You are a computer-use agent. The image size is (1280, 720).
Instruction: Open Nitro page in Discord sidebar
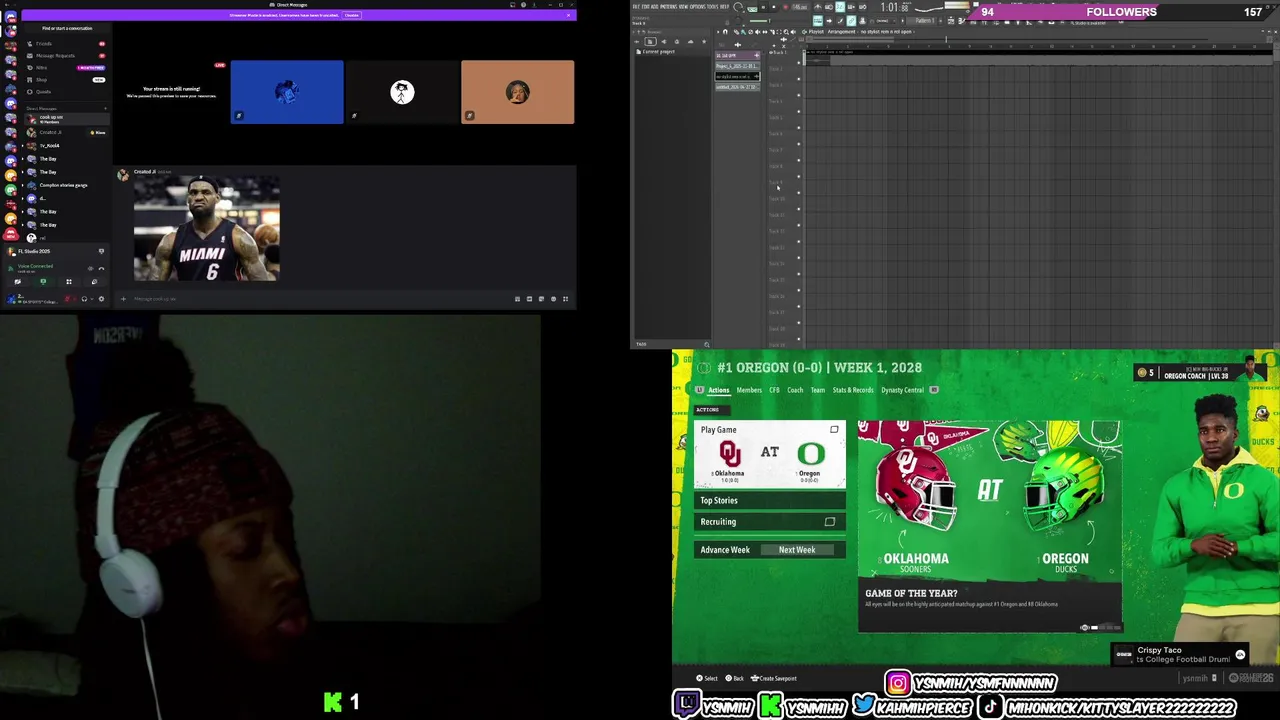coord(67,68)
